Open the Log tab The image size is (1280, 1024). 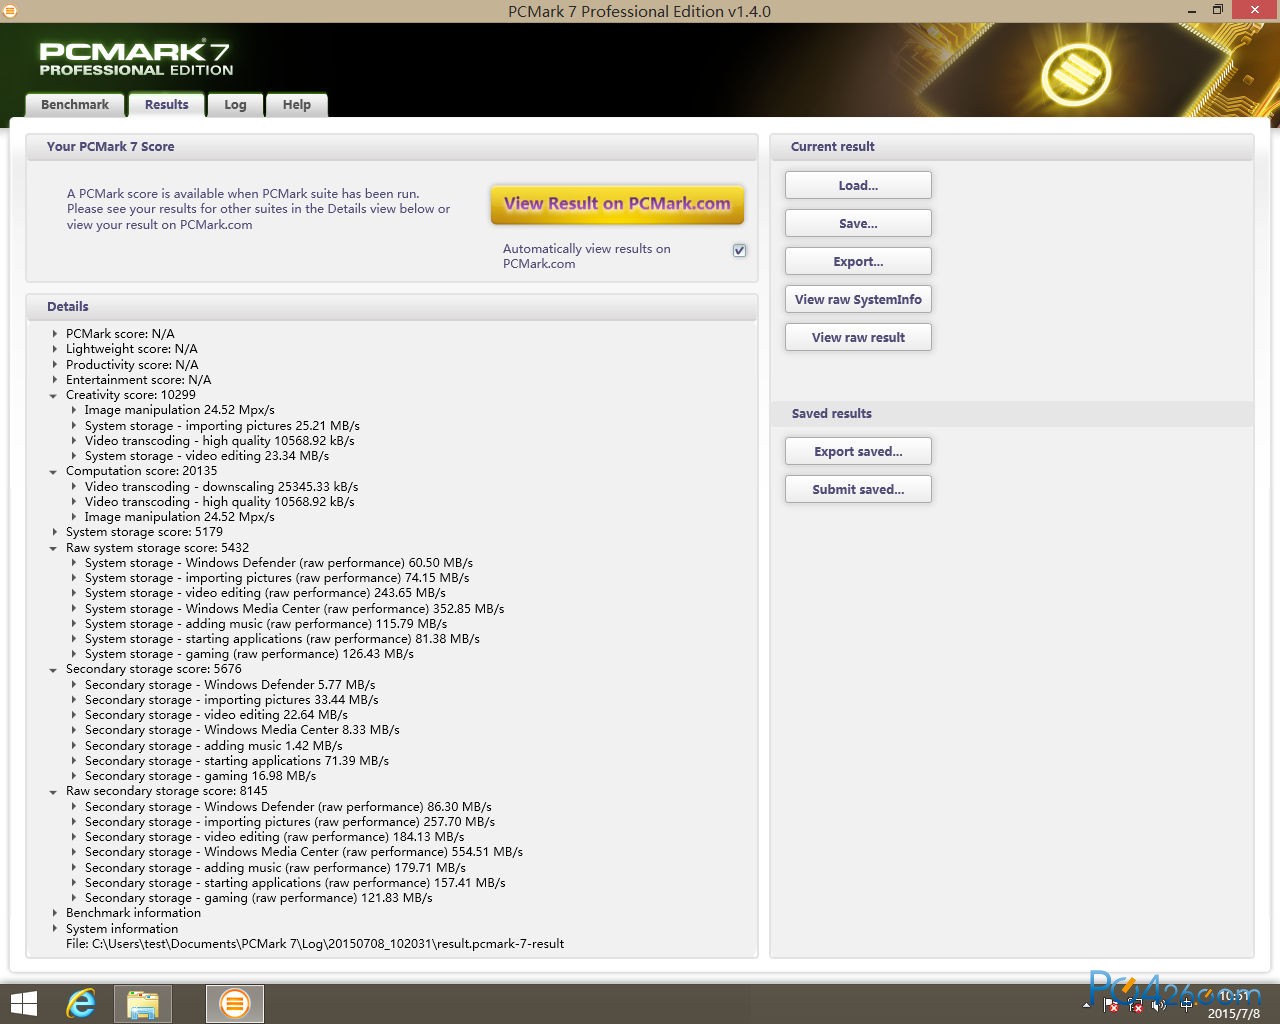tap(235, 105)
